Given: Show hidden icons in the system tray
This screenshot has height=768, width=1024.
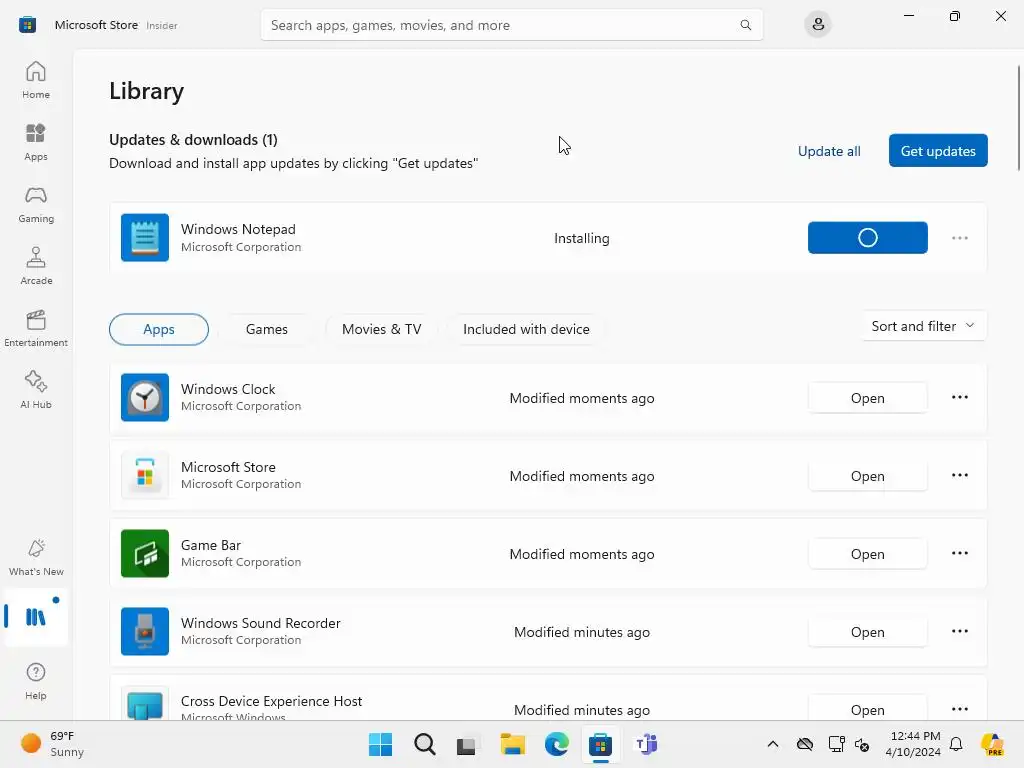Looking at the screenshot, I should click(x=773, y=744).
